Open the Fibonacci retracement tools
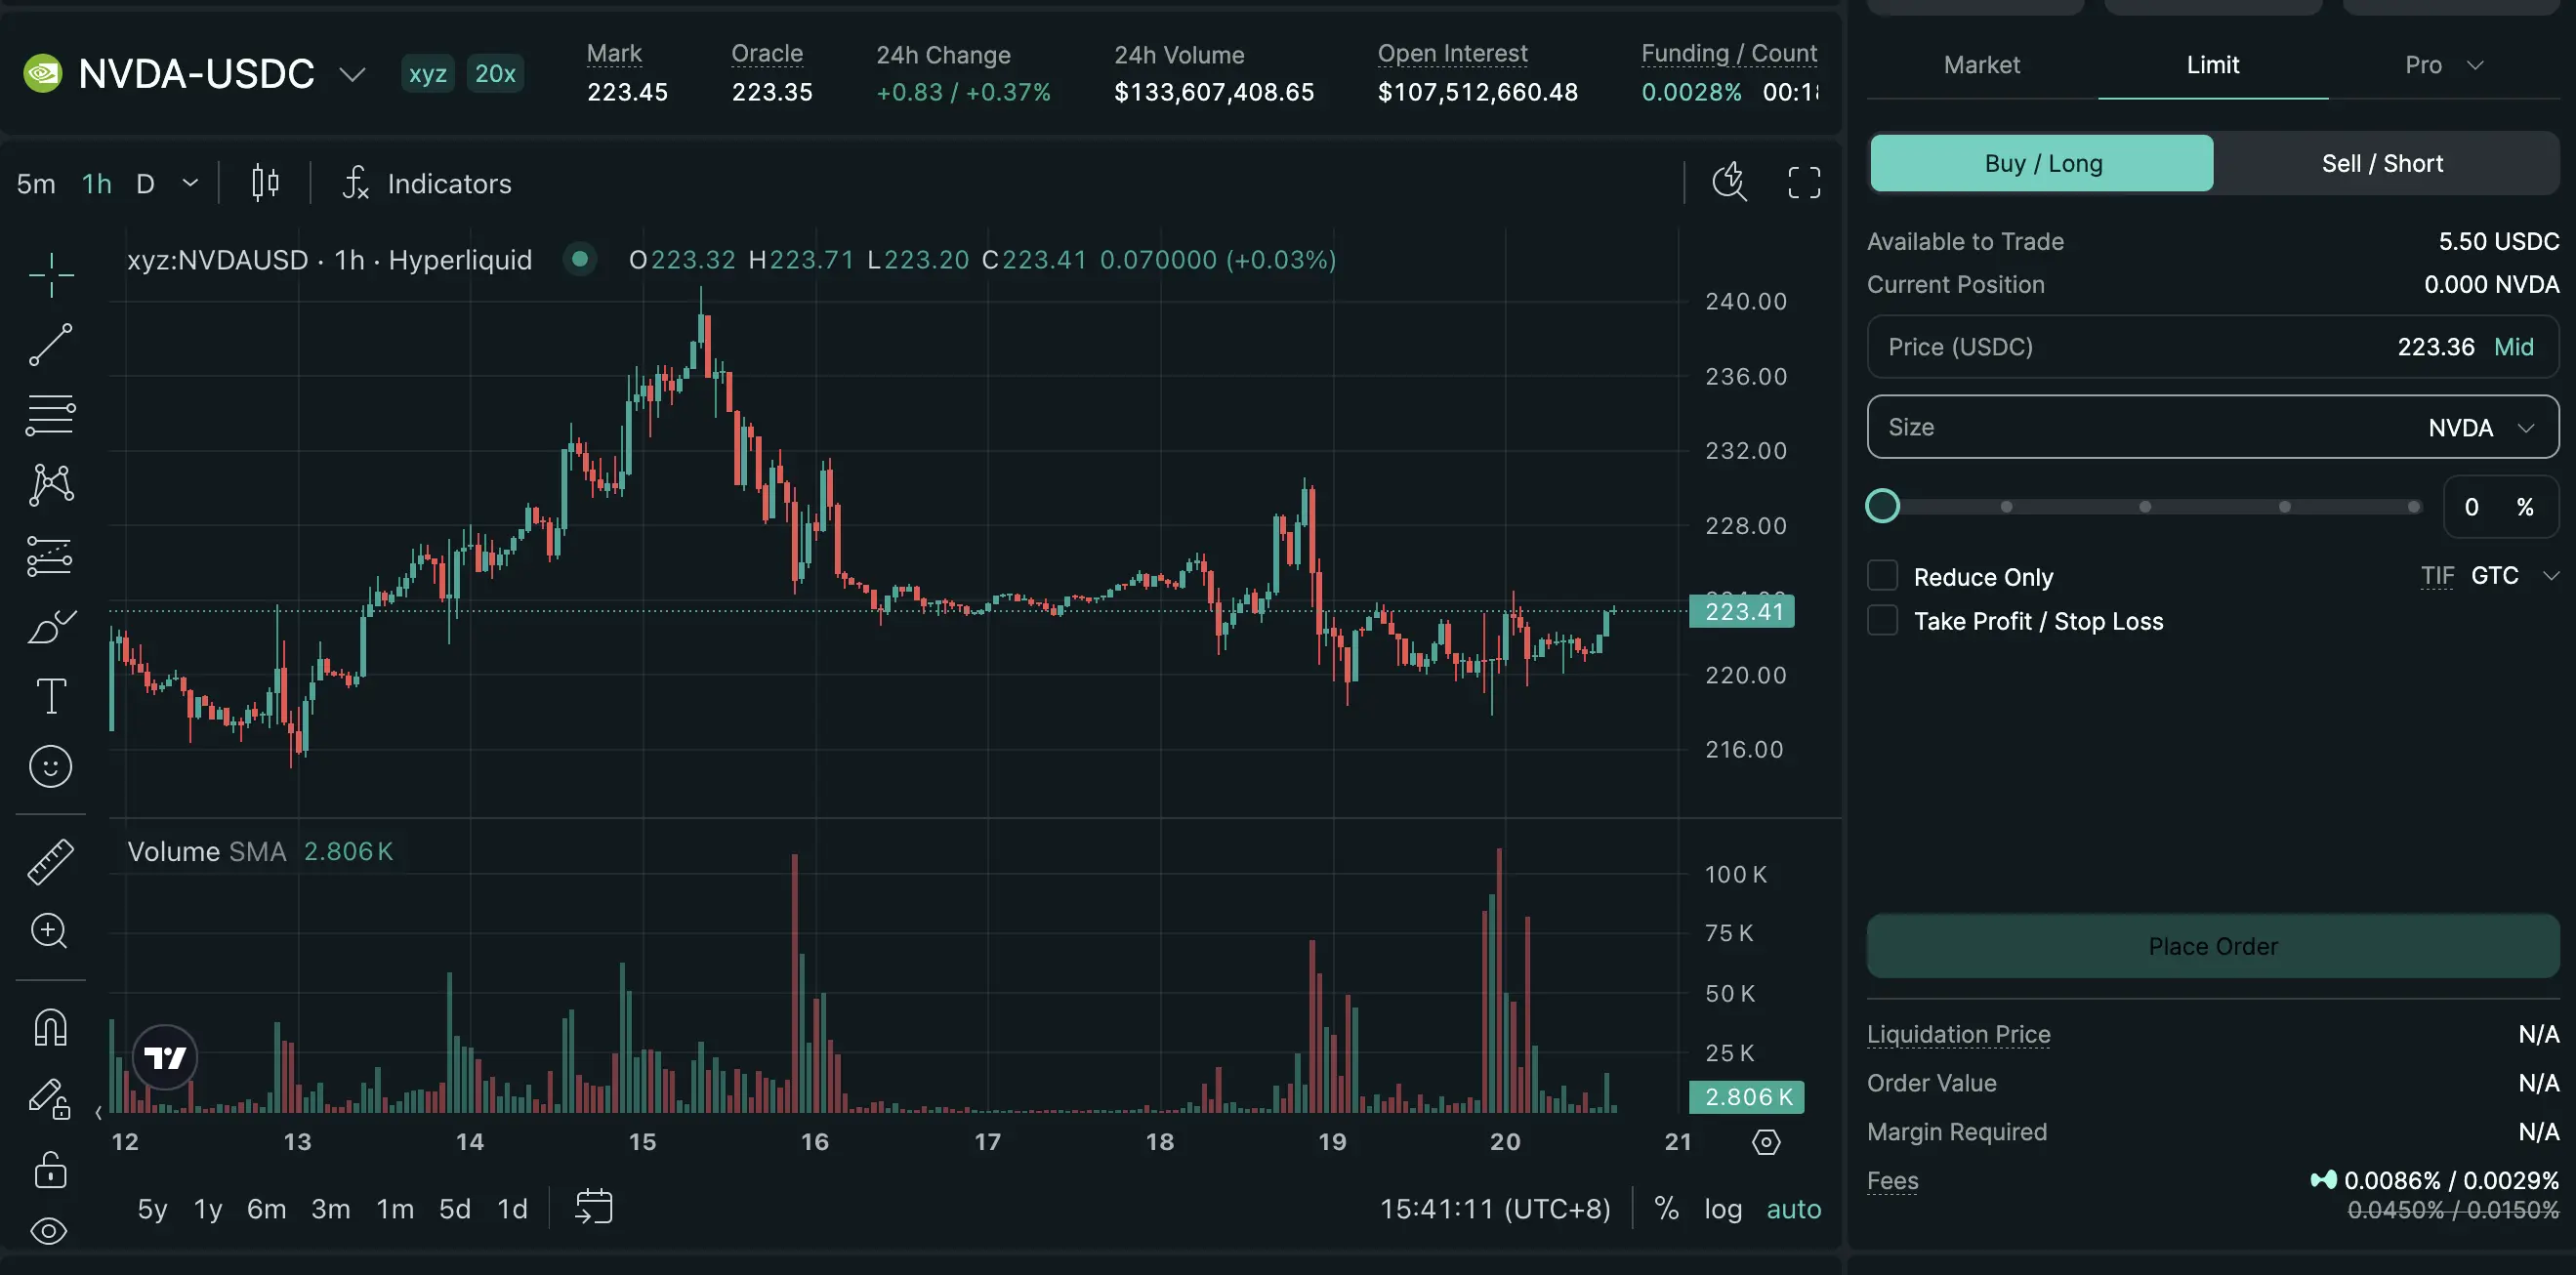The width and height of the screenshot is (2576, 1275). [51, 415]
